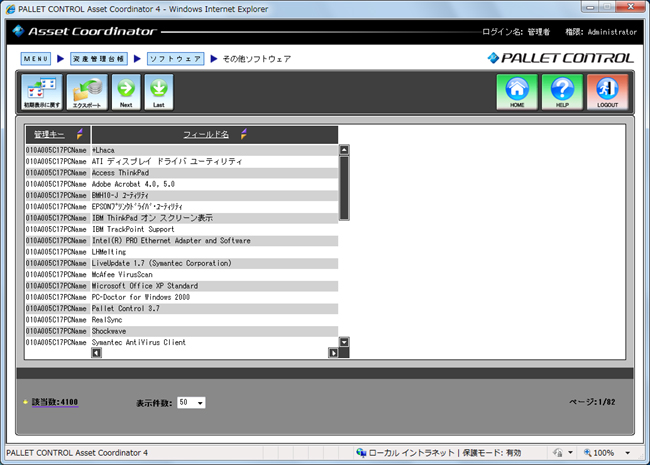Click the 権限: Administrator label
The height and width of the screenshot is (465, 650).
tap(601, 32)
